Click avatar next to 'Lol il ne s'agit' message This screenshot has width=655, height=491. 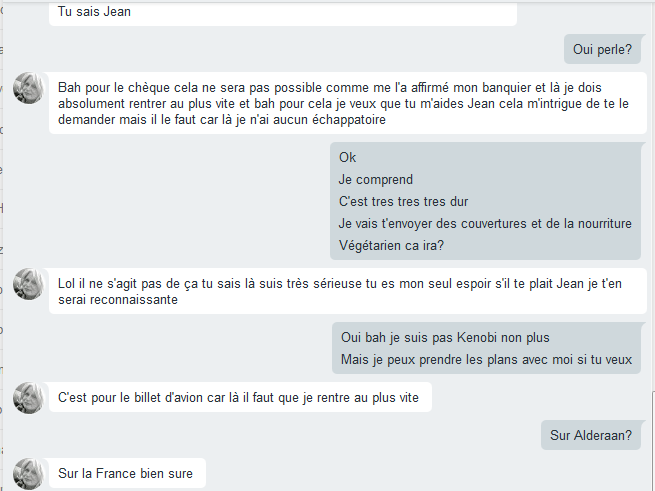(28, 284)
